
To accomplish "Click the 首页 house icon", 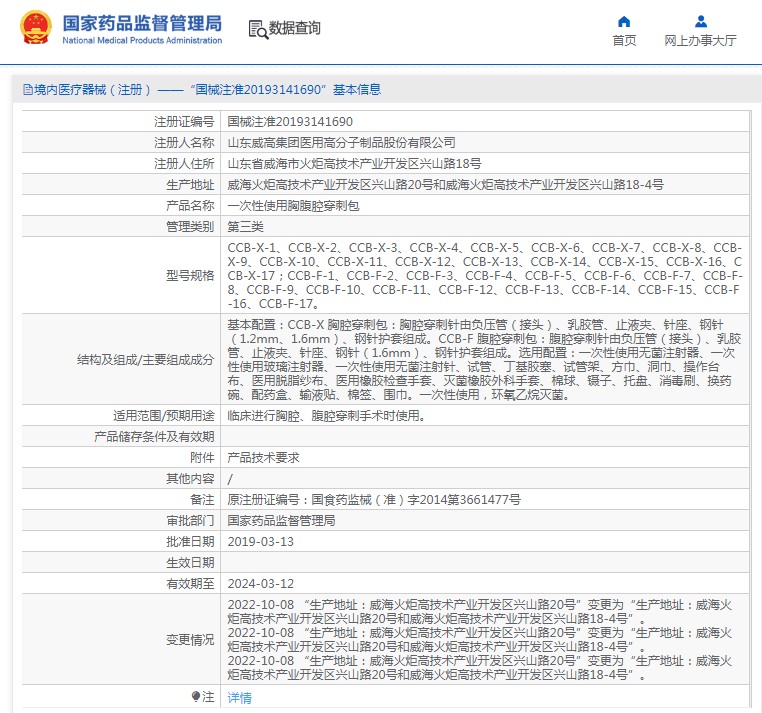I will click(624, 21).
